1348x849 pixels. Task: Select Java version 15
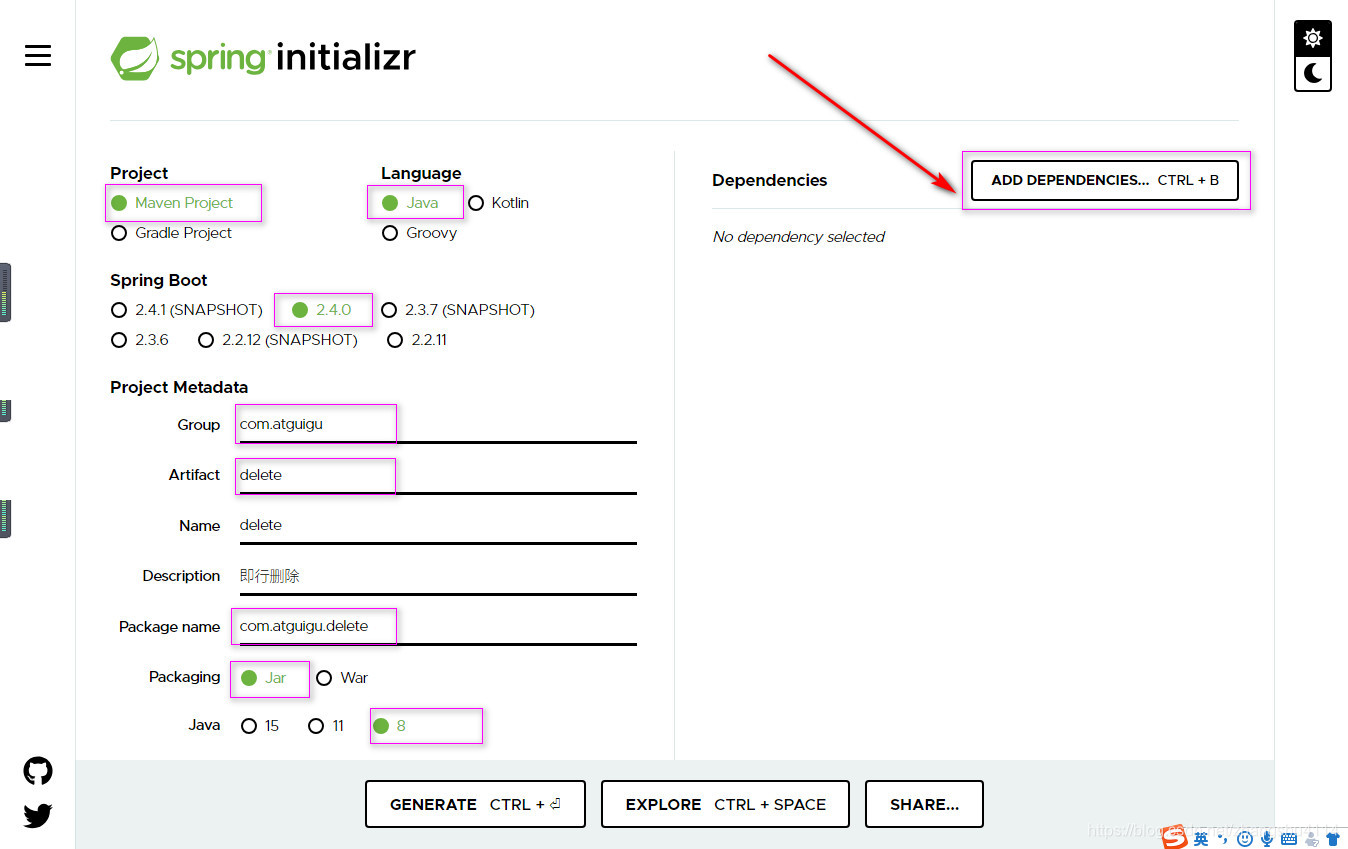click(260, 726)
